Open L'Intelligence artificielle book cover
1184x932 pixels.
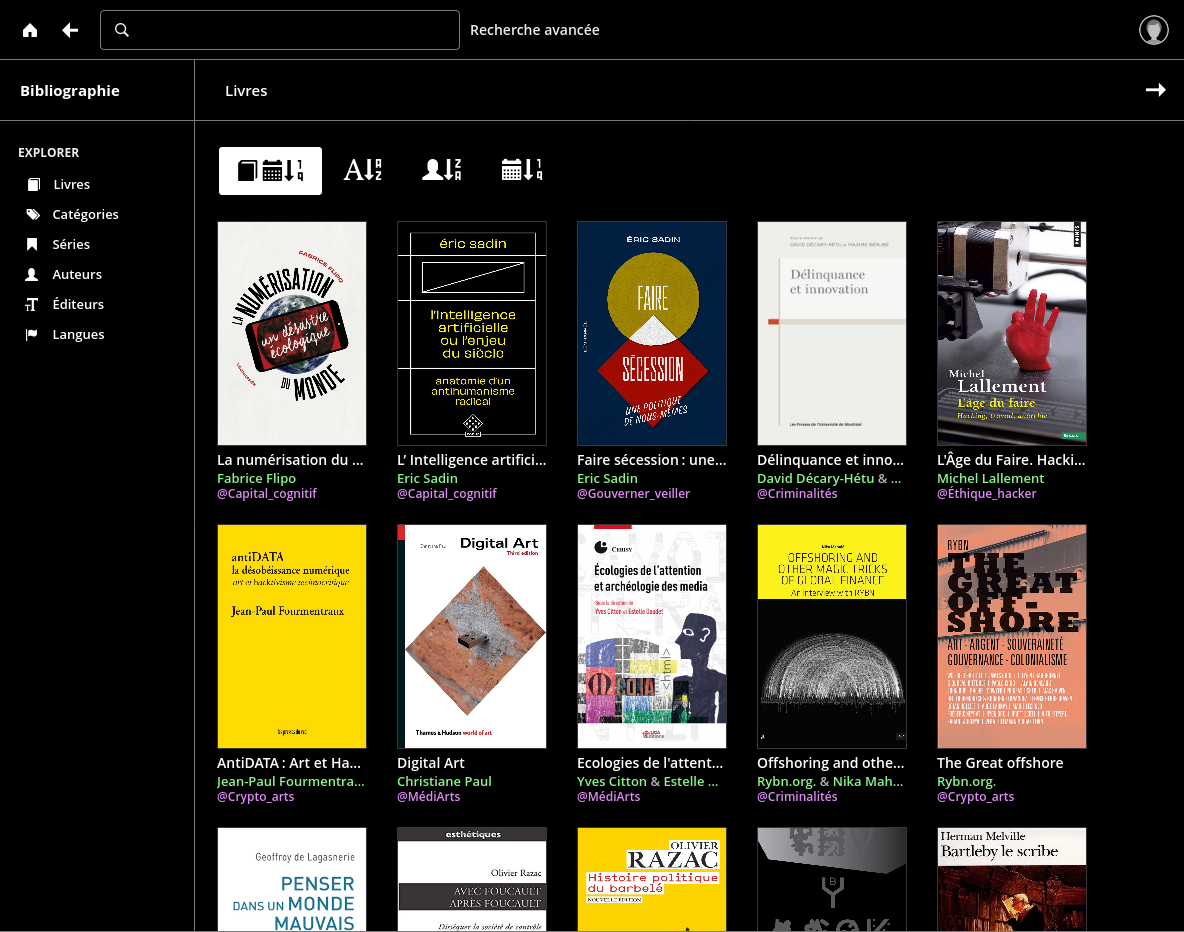point(472,333)
